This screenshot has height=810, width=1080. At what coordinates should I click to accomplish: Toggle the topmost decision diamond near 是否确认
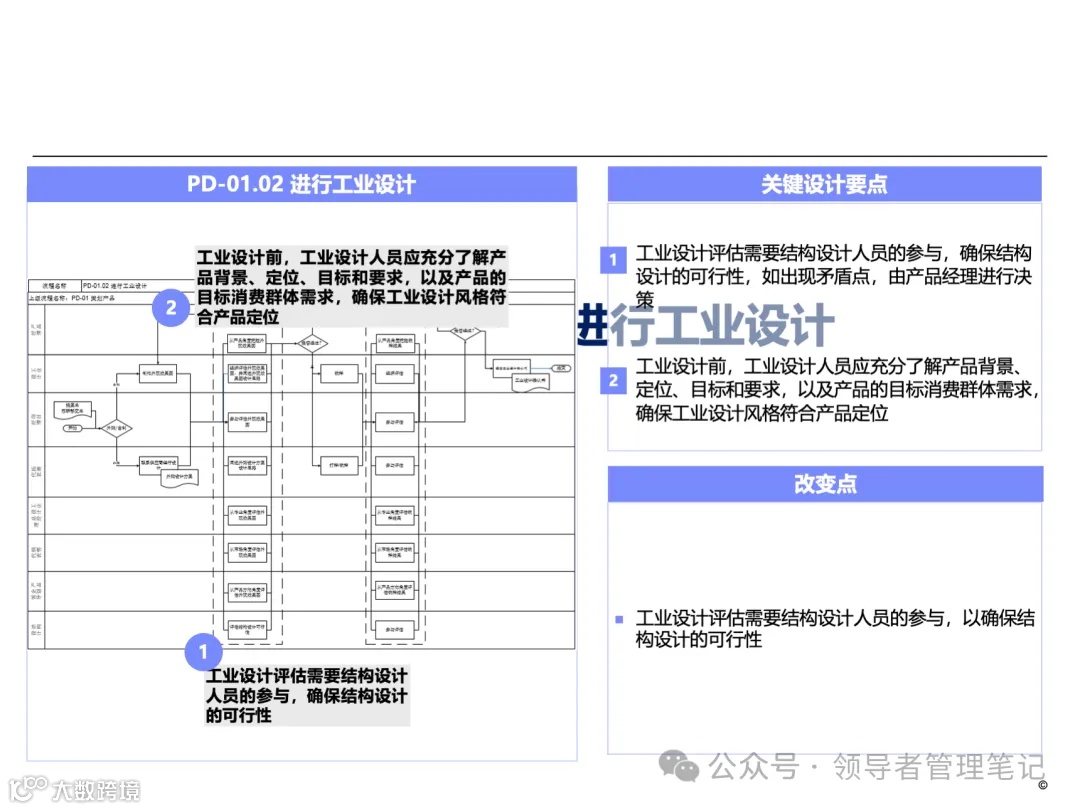(x=465, y=331)
